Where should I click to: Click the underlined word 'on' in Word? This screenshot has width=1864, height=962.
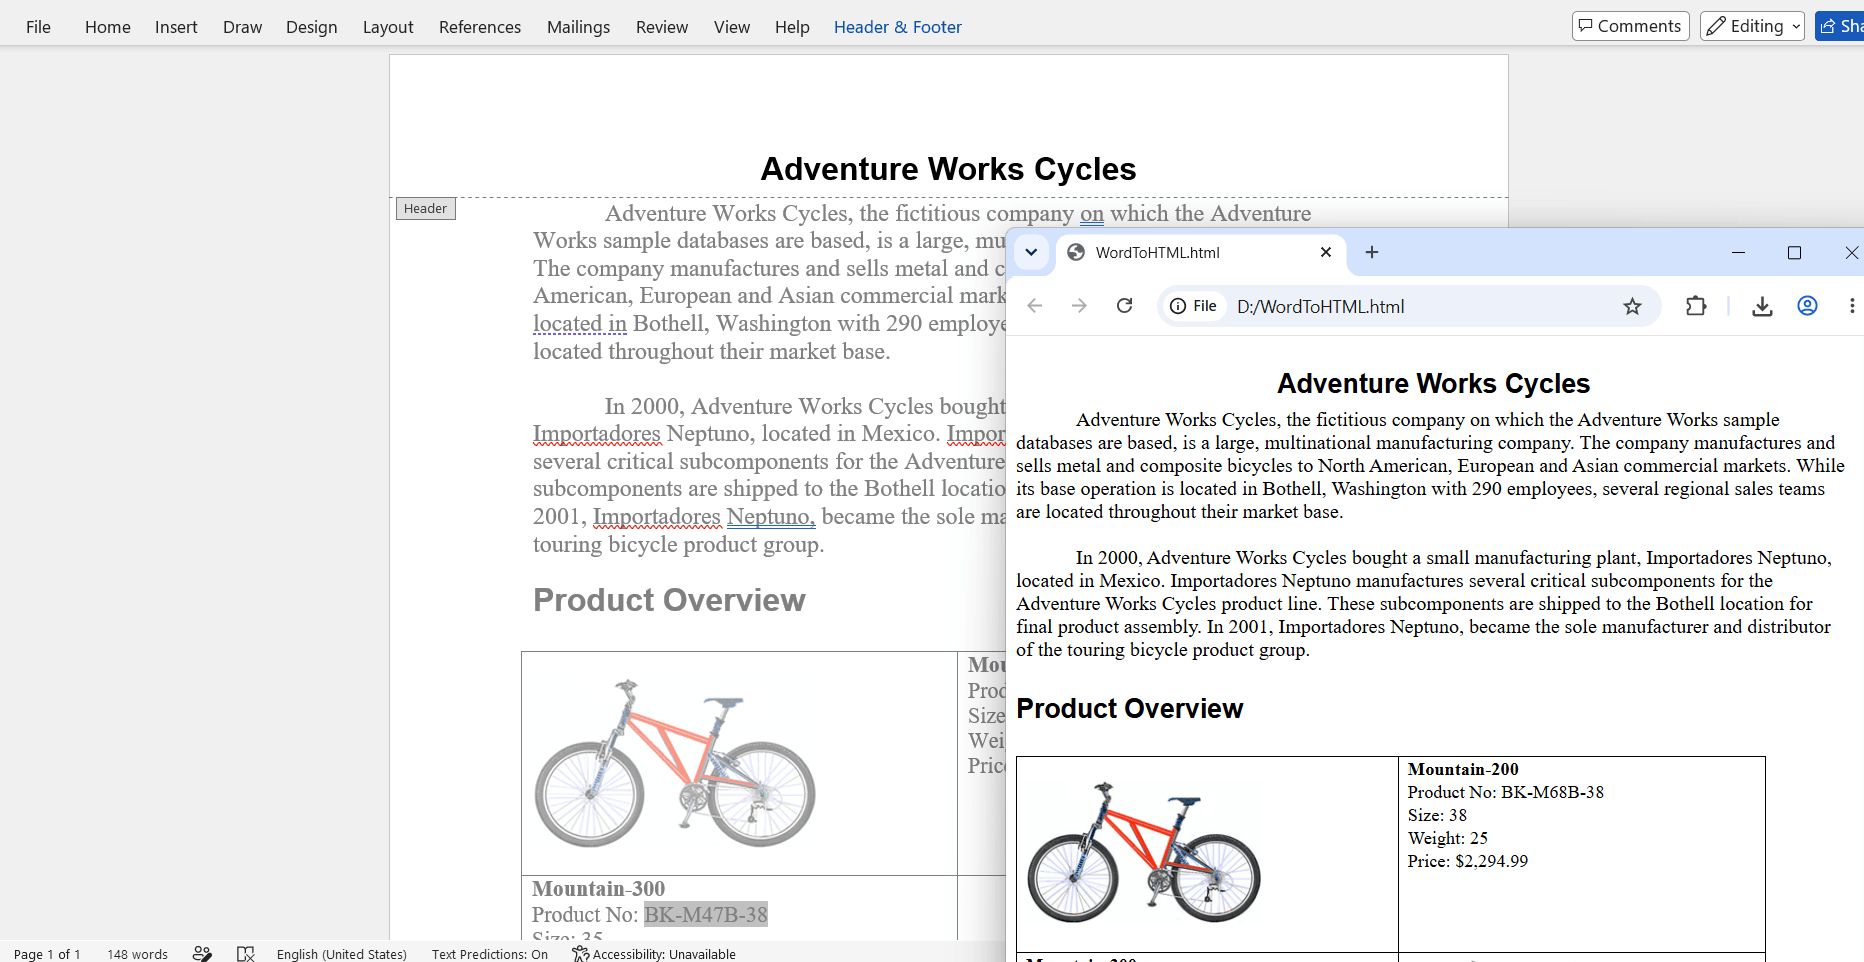(x=1092, y=214)
